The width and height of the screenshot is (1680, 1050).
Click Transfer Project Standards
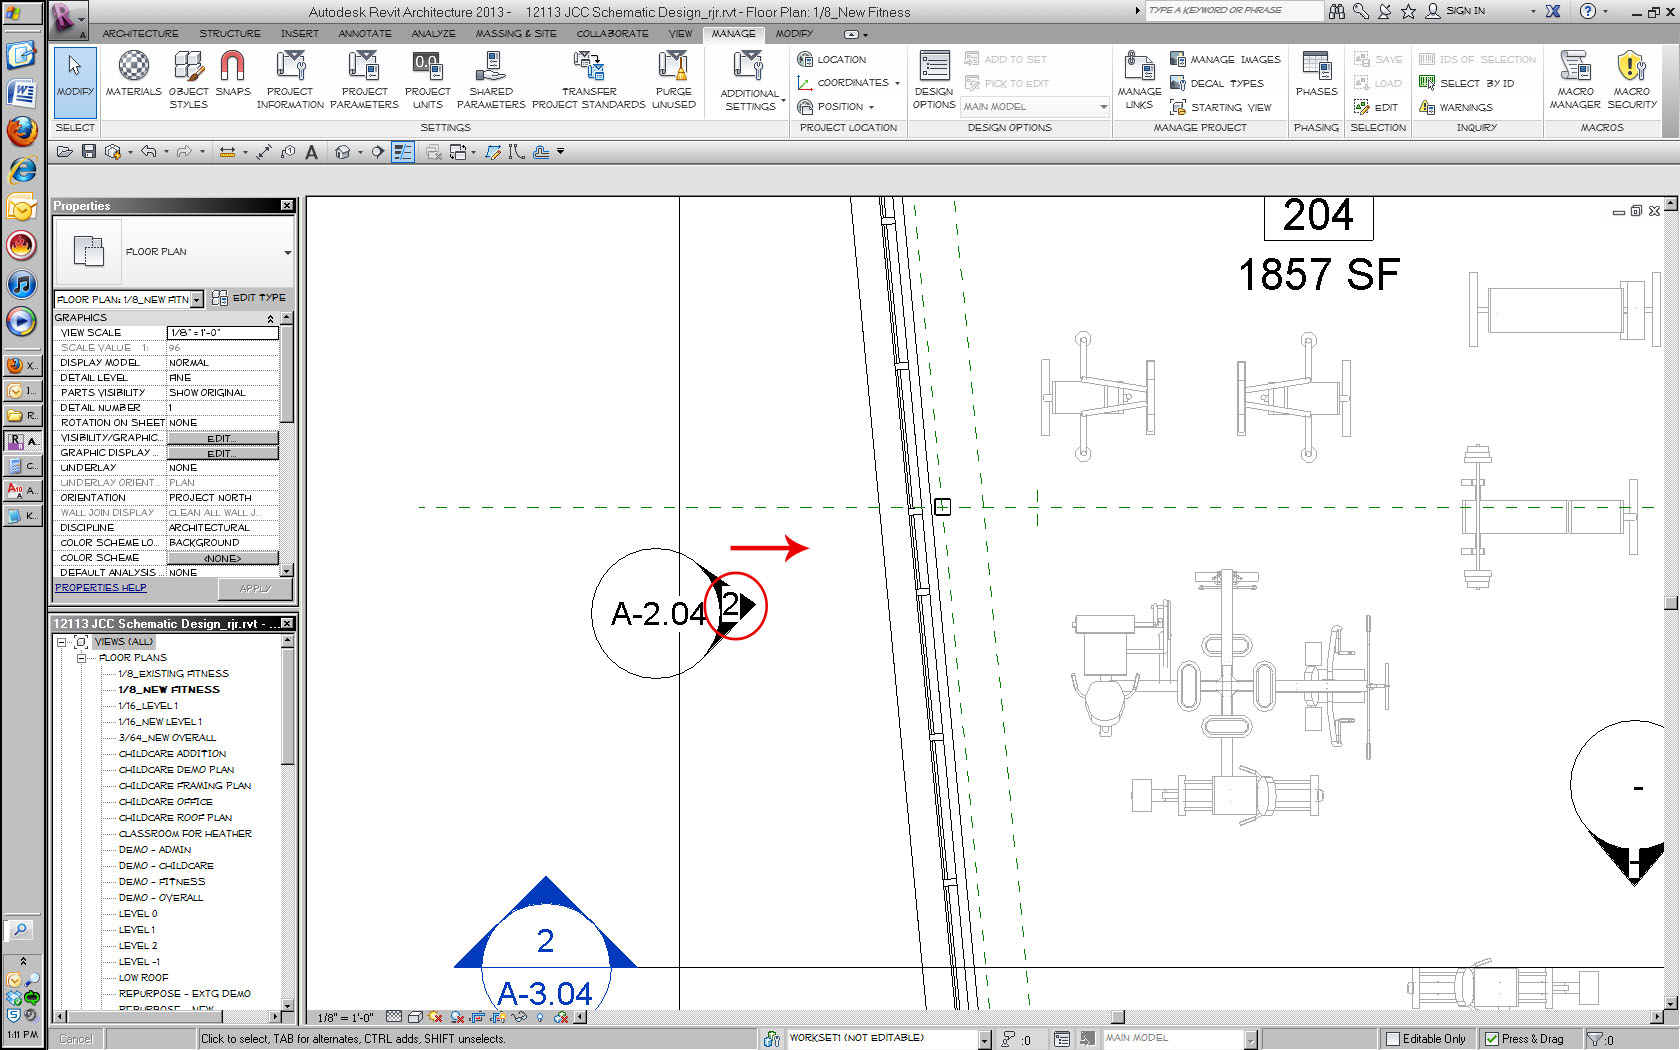(589, 79)
